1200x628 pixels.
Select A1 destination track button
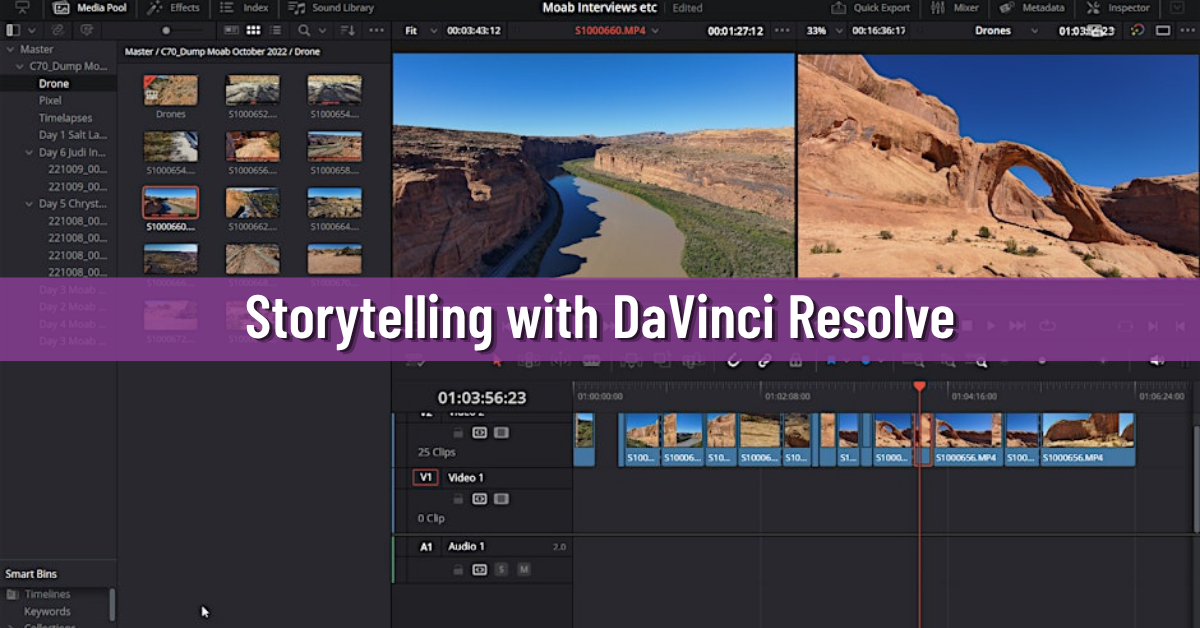coord(426,547)
